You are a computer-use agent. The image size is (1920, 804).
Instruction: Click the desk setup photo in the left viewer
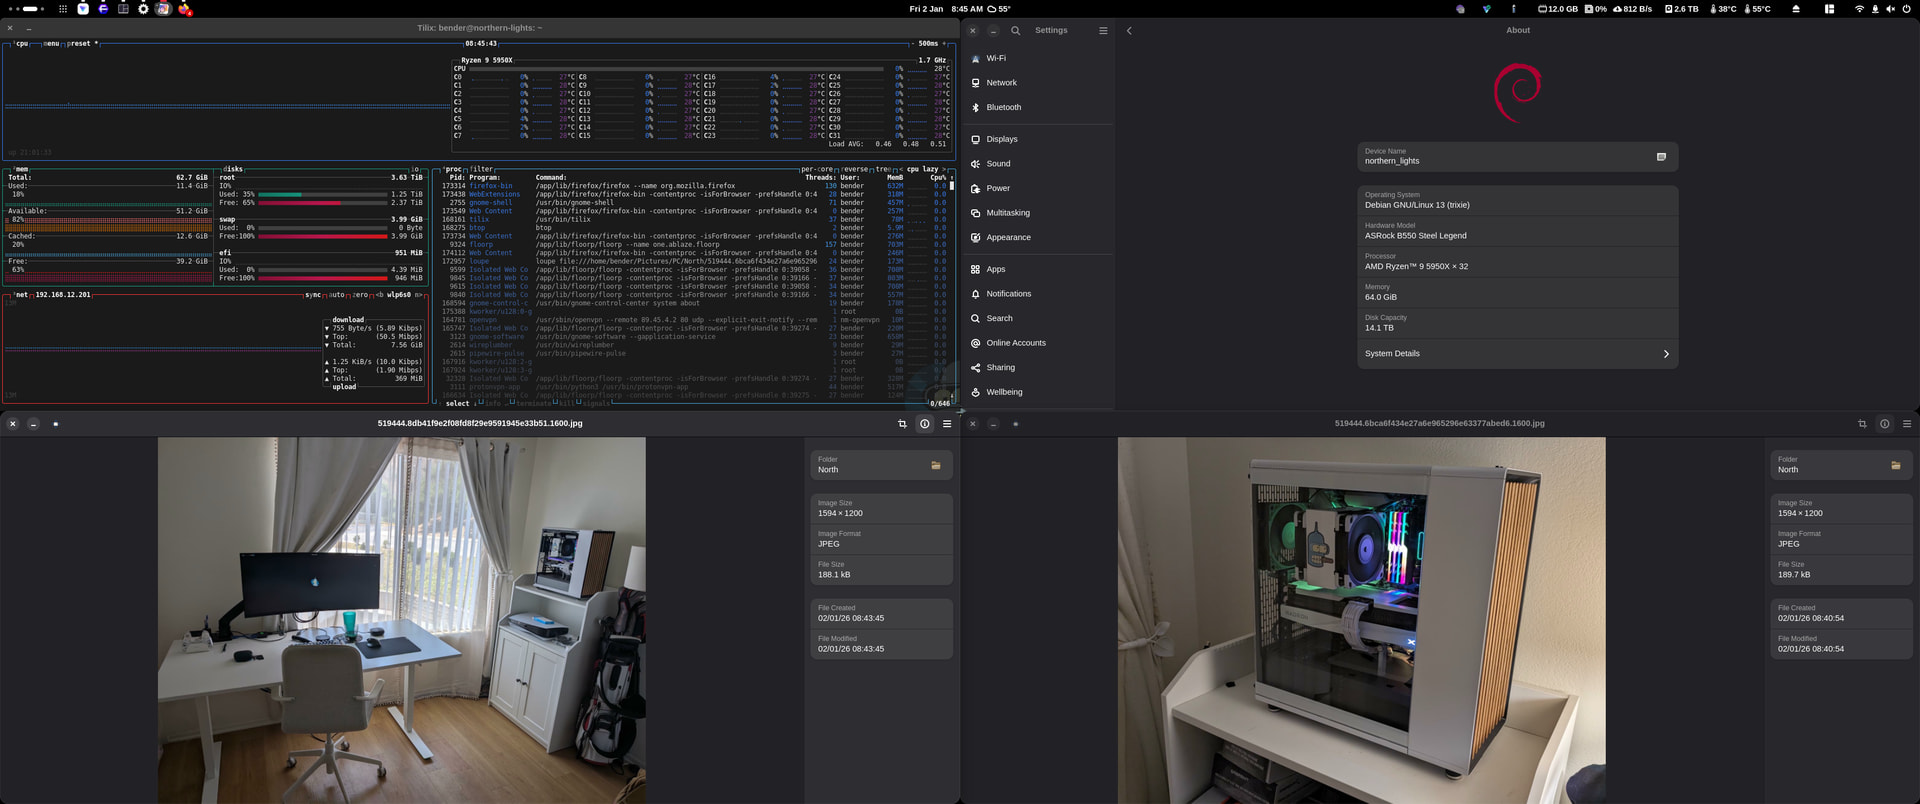[x=401, y=620]
